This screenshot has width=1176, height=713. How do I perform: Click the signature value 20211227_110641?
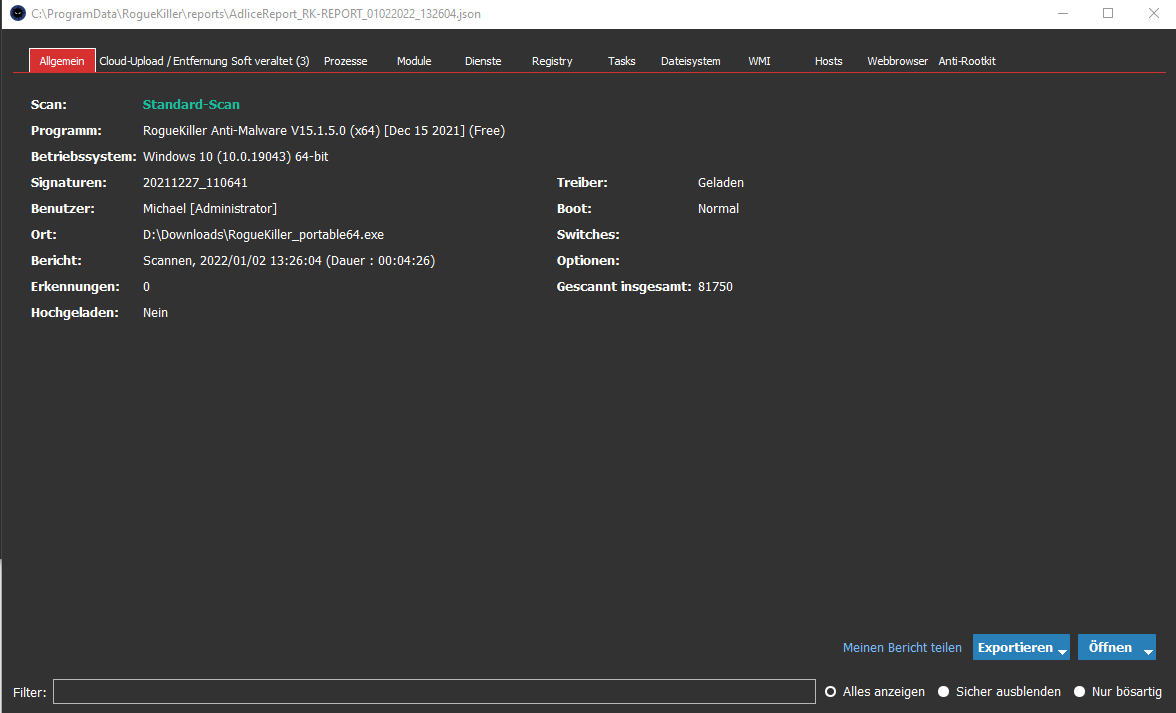click(195, 182)
